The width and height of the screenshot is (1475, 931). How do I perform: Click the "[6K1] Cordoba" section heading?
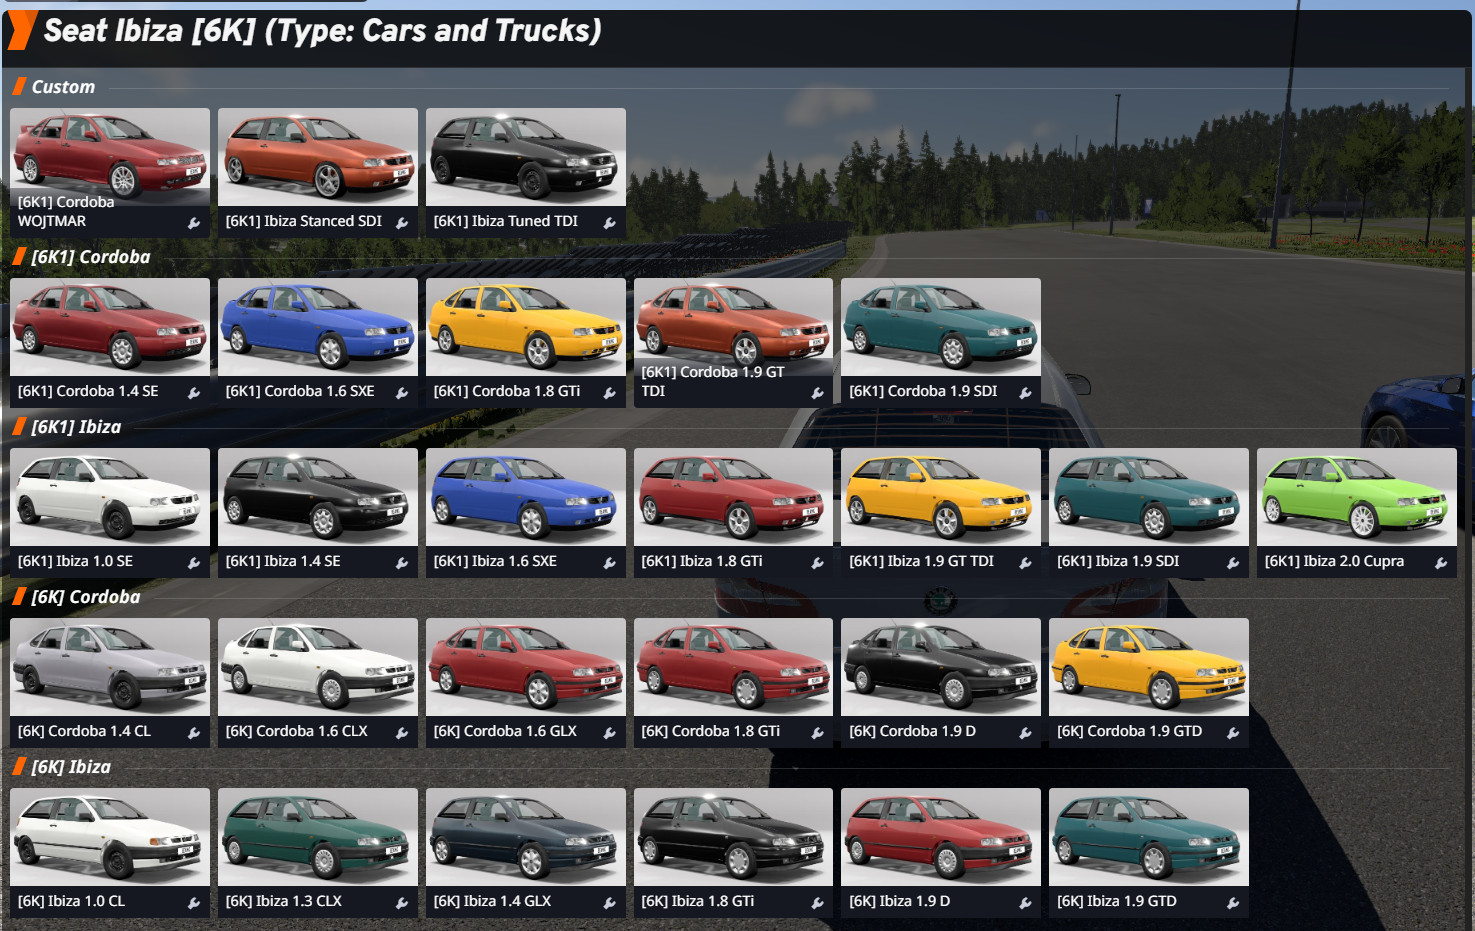click(91, 257)
